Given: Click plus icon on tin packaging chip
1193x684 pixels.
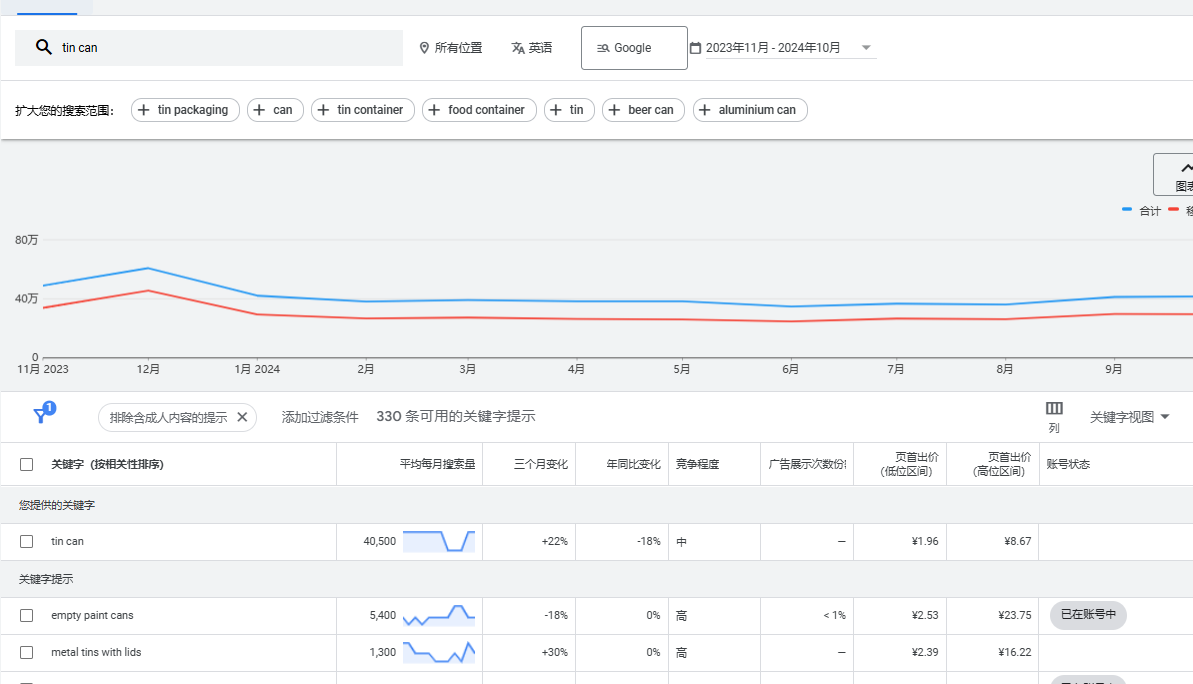Looking at the screenshot, I should pyautogui.click(x=144, y=110).
